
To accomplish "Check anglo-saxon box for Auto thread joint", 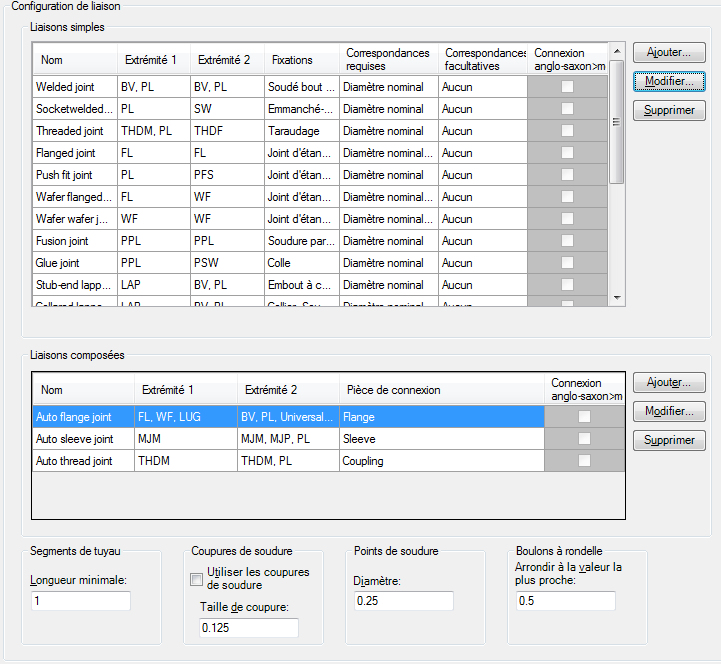I will 584,461.
